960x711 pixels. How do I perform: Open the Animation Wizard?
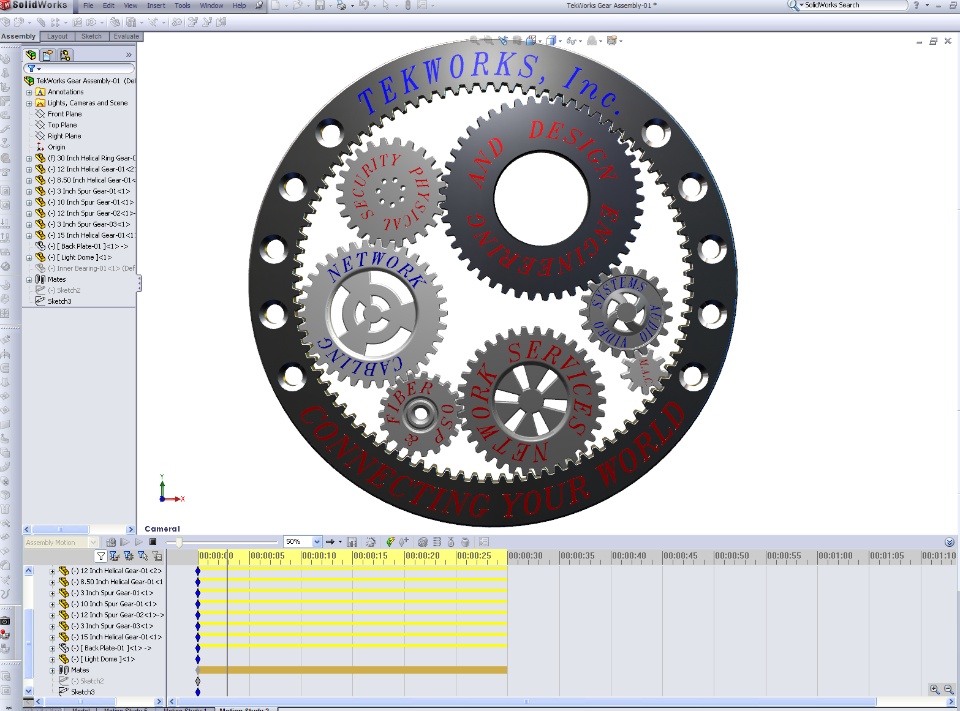click(x=370, y=542)
